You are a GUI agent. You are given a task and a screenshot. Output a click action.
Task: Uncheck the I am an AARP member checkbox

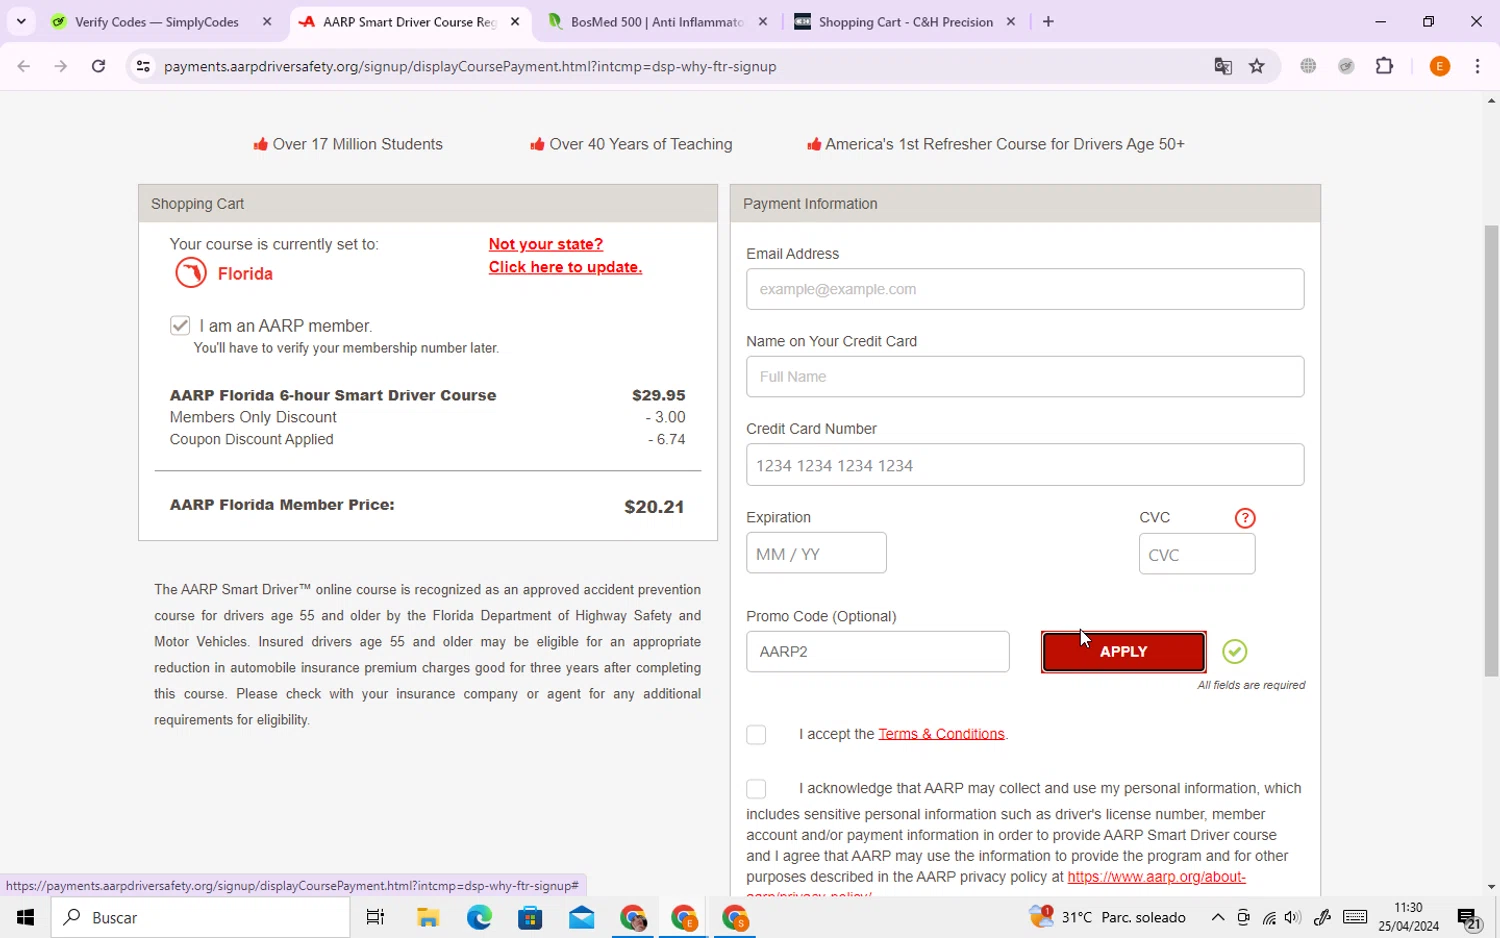(x=180, y=325)
